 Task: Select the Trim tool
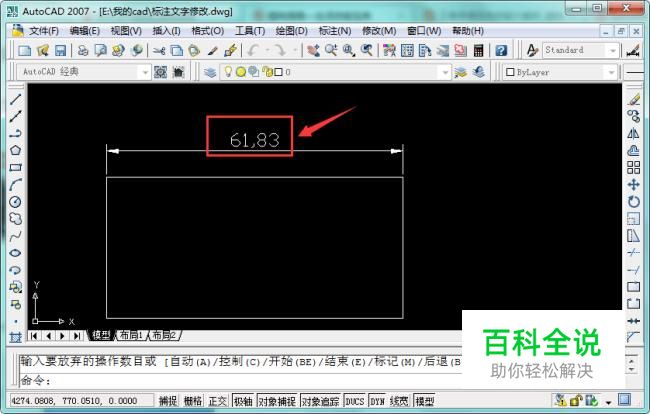(633, 253)
